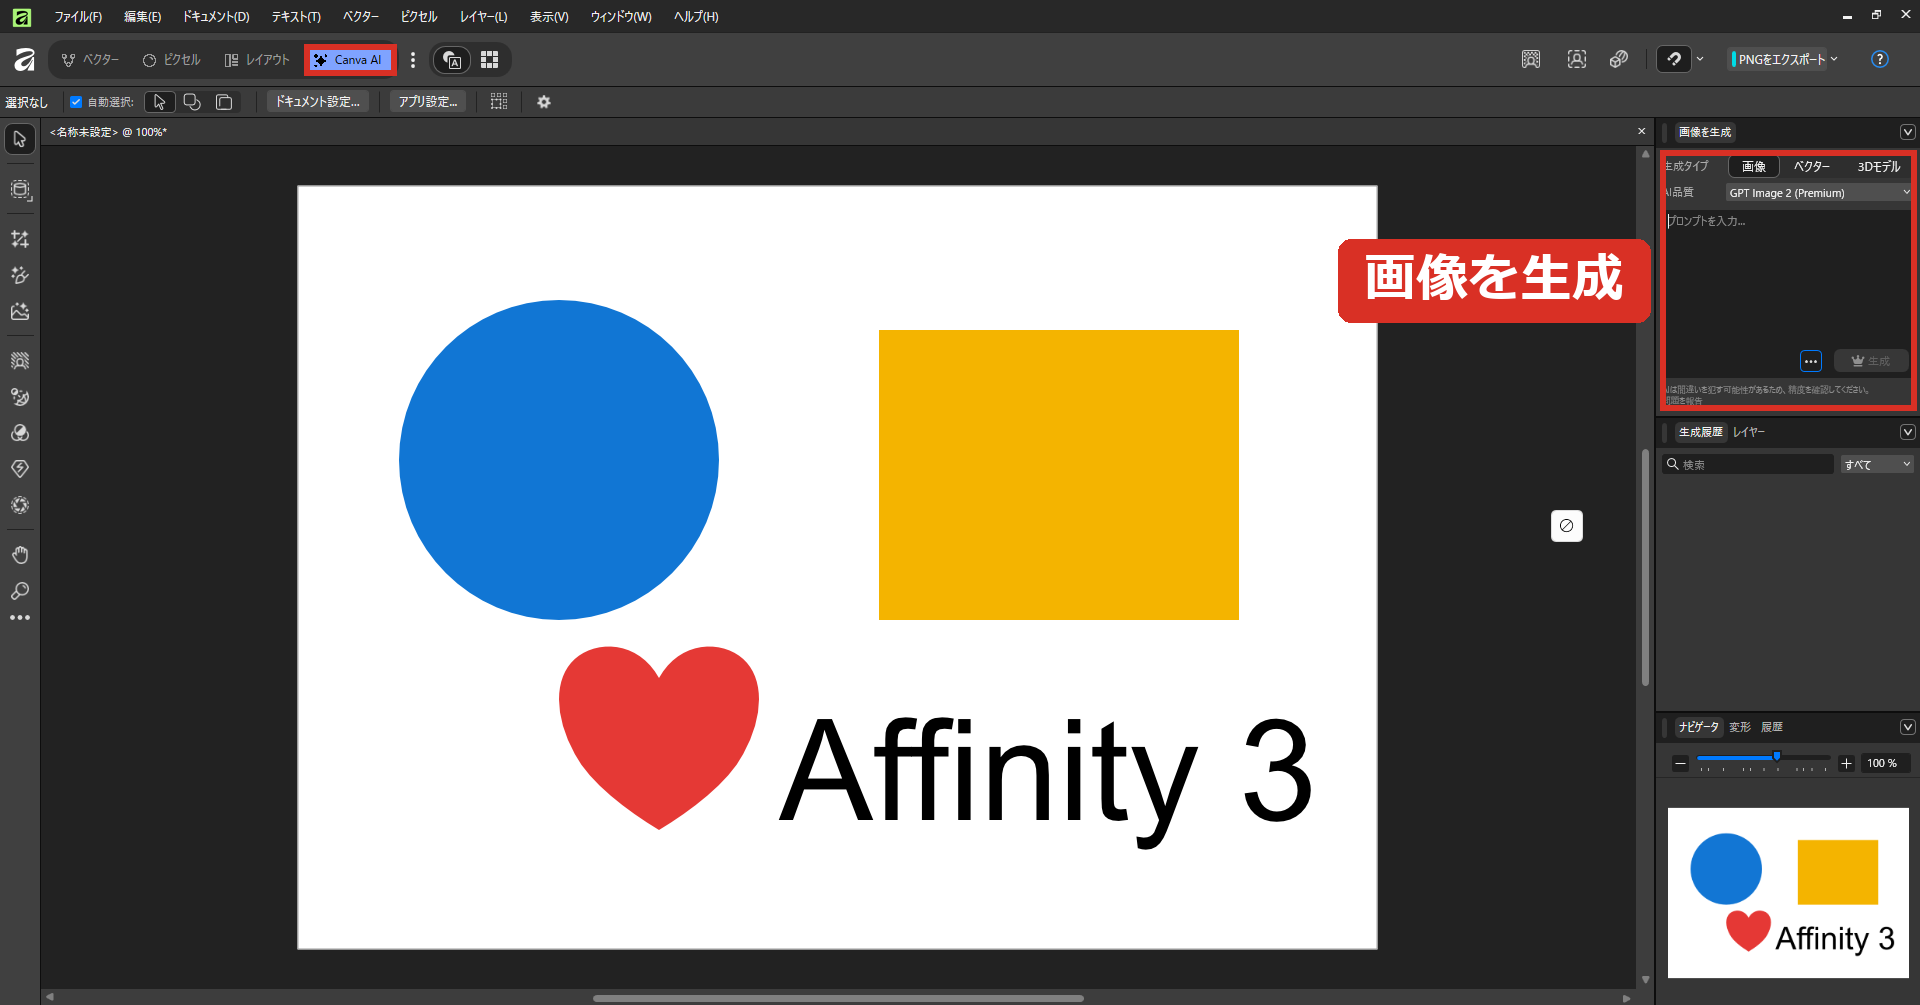Toggle the 自動選択 checkbox

76,102
